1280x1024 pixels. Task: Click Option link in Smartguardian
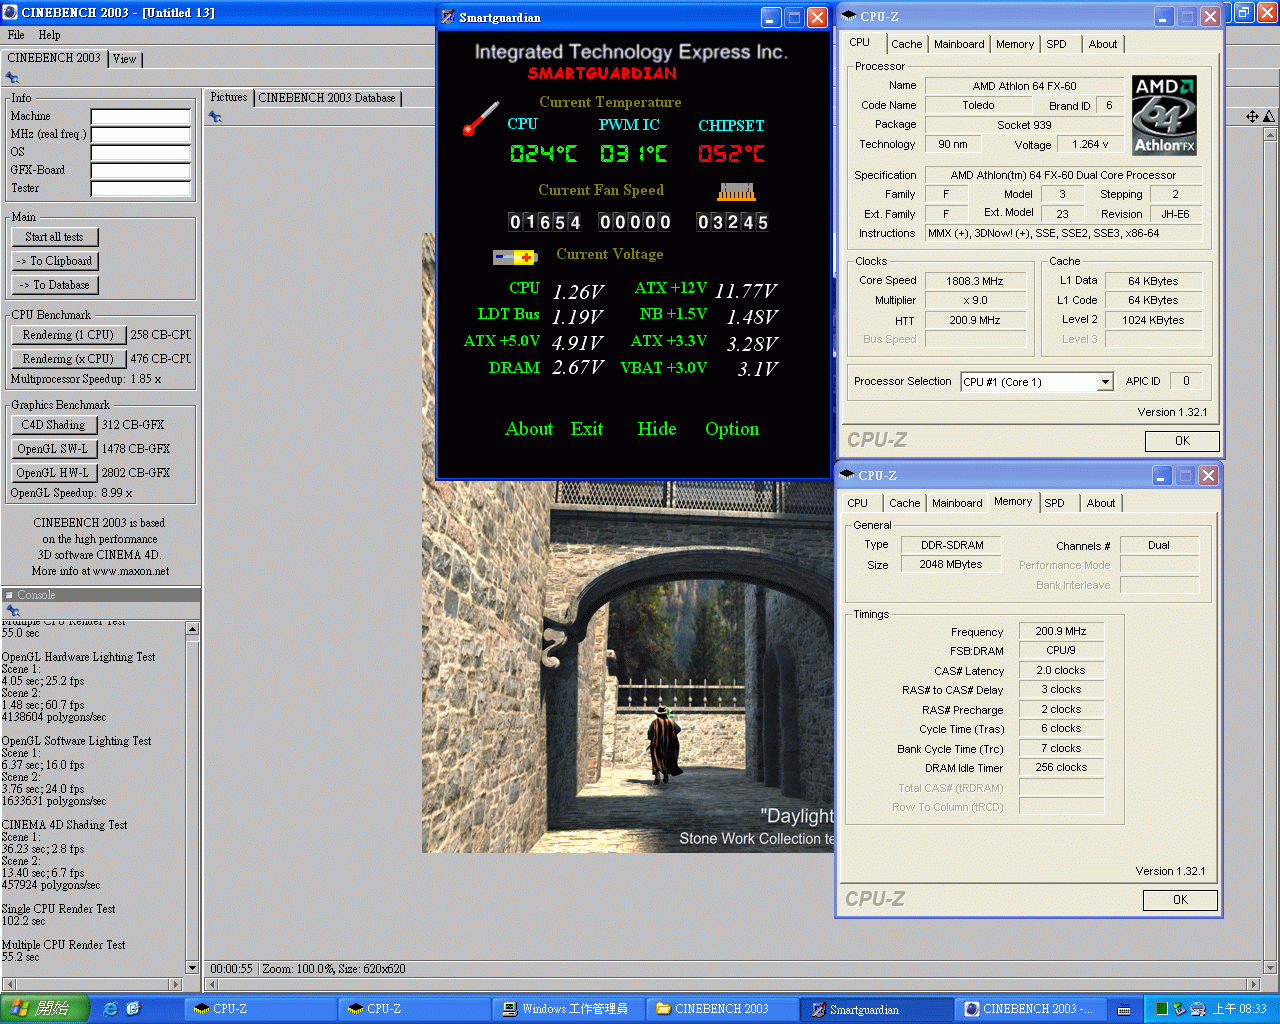(x=732, y=429)
